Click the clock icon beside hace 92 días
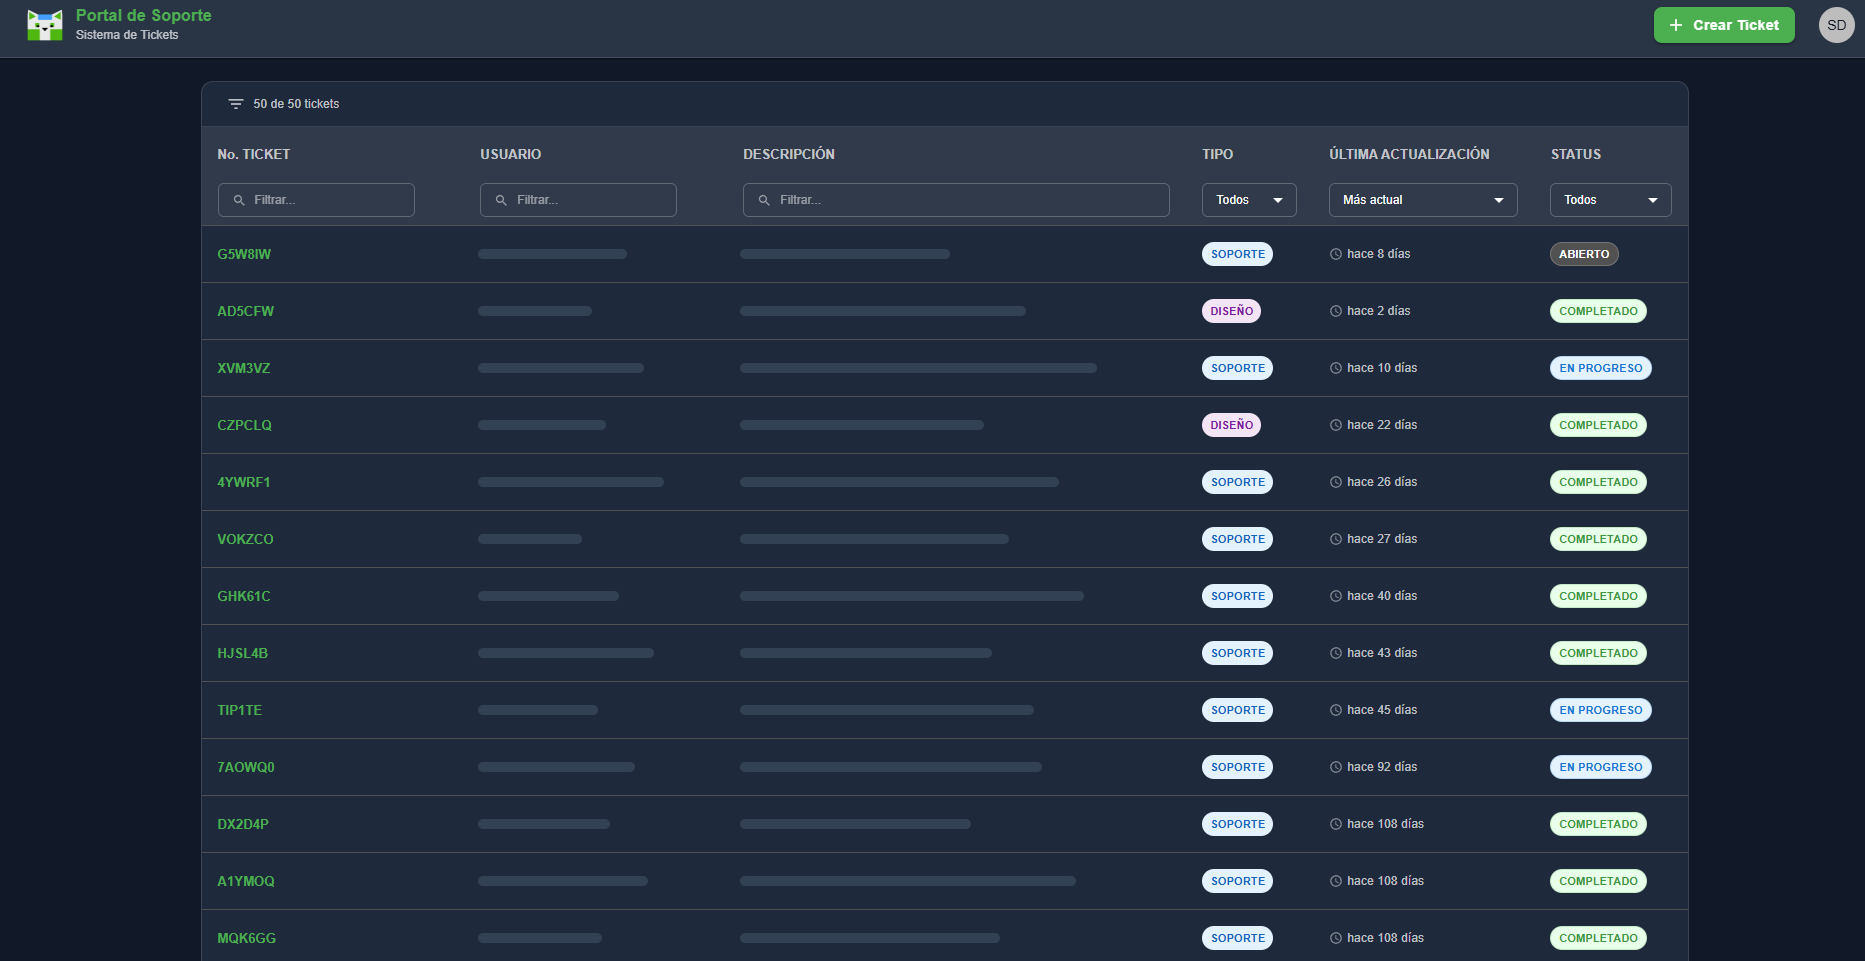The image size is (1865, 961). [1336, 767]
